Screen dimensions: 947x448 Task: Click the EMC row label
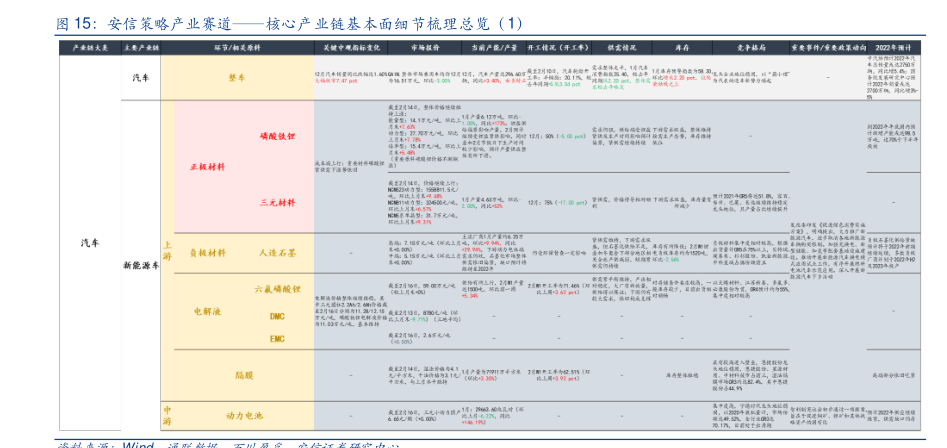278,339
